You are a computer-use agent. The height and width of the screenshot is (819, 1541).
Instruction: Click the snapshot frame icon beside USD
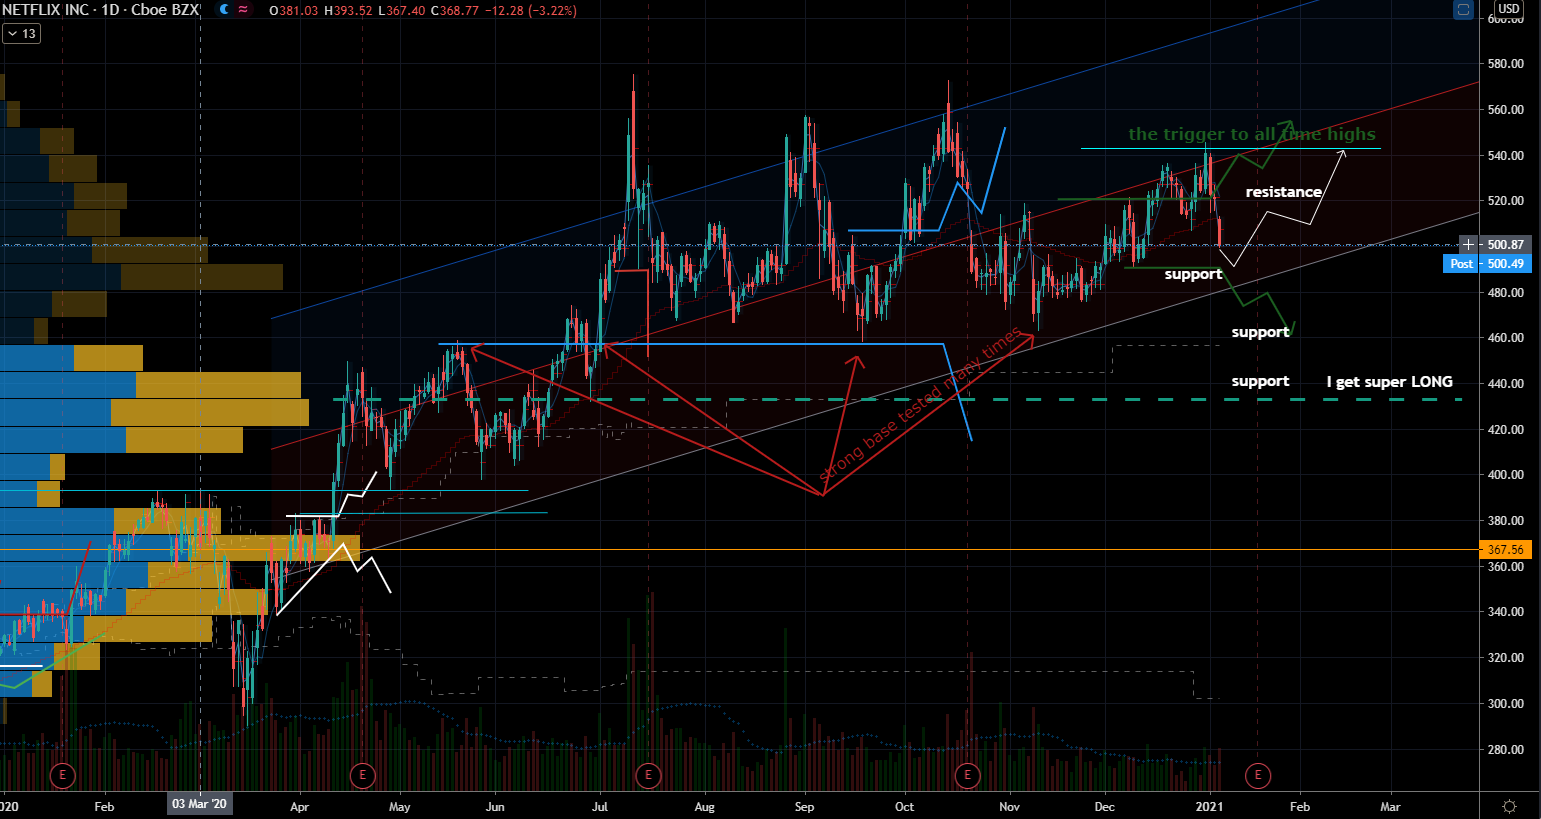pyautogui.click(x=1464, y=10)
